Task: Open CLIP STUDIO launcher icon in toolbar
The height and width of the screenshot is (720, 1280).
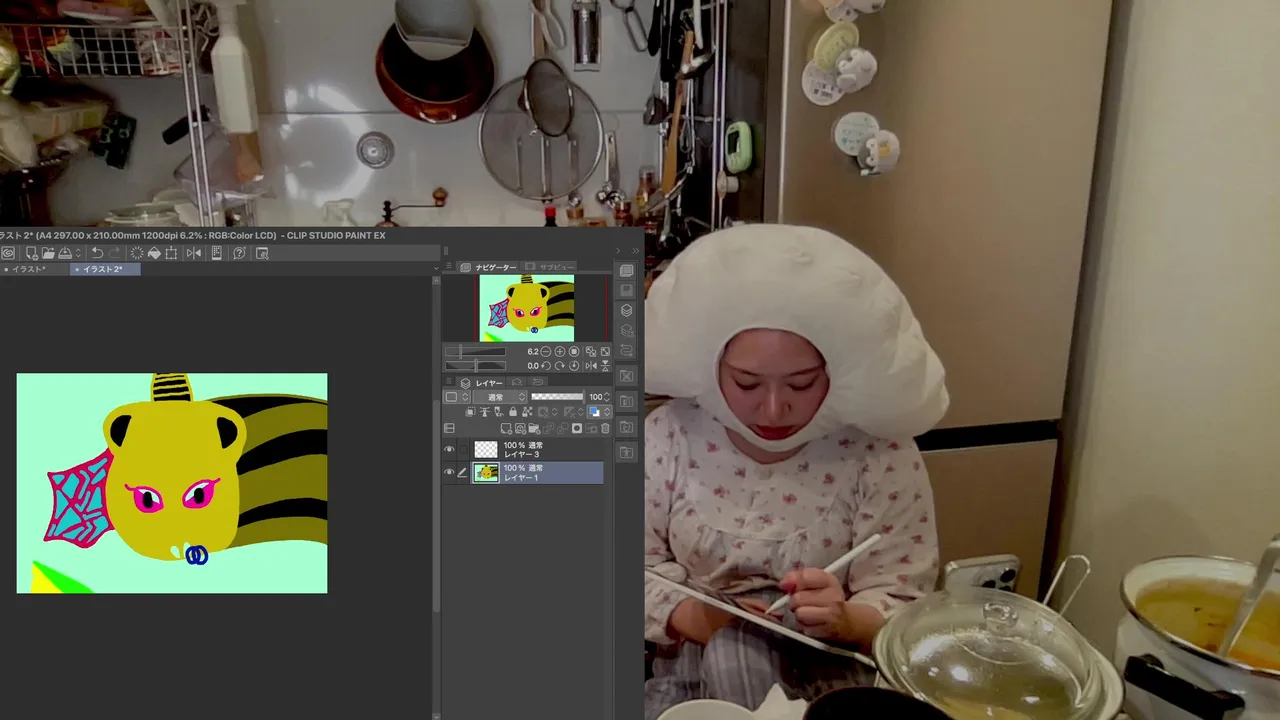Action: [8, 253]
